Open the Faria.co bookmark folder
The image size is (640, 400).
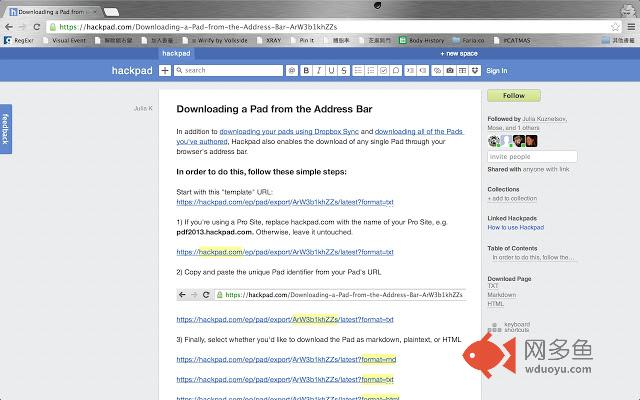coord(469,40)
